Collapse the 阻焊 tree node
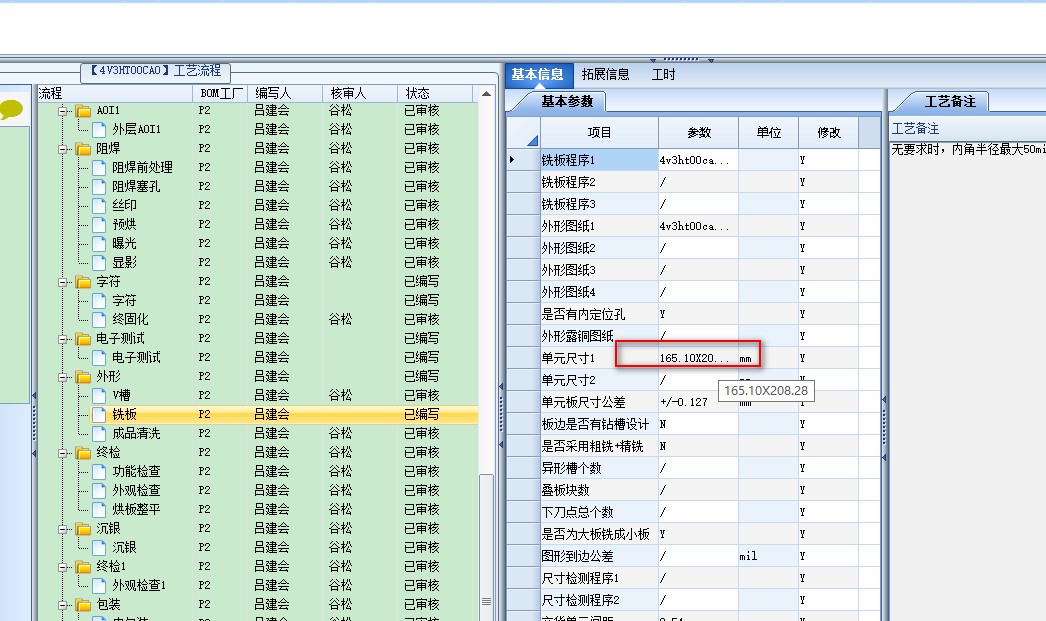The image size is (1046, 621). tap(63, 149)
